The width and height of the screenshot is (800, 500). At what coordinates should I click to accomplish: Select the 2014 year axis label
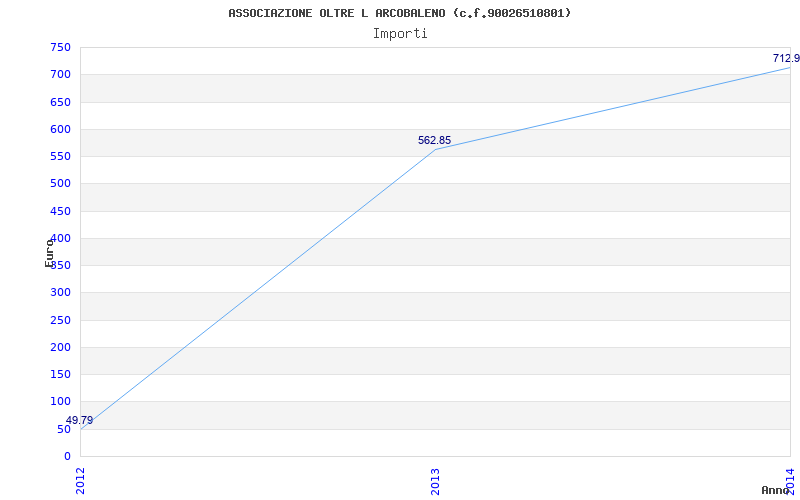point(790,481)
